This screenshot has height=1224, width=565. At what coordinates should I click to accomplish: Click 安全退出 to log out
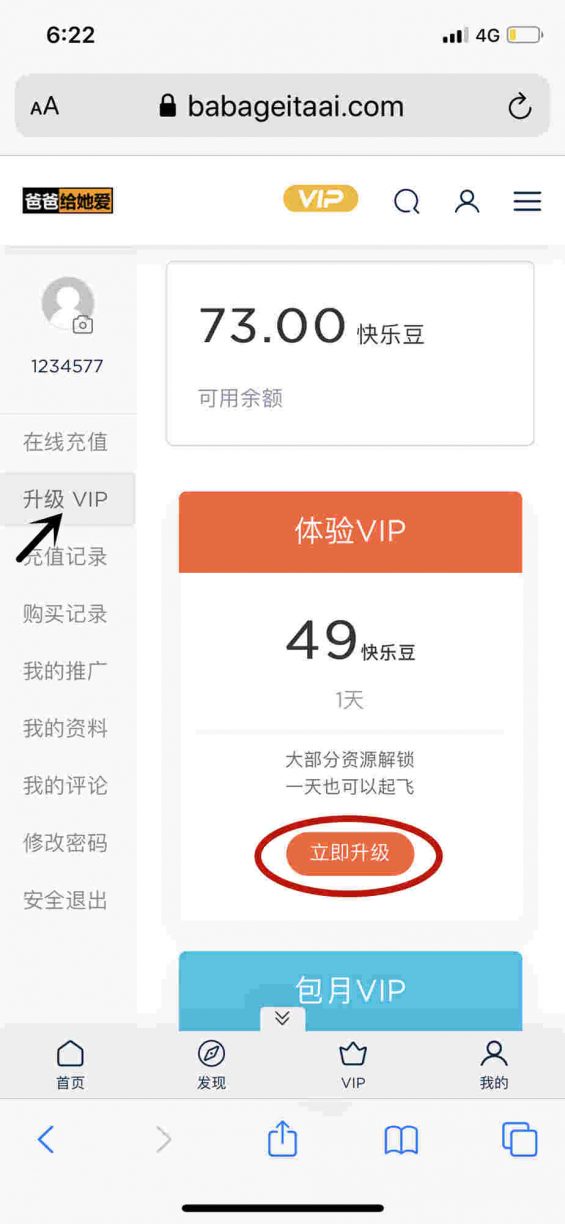(x=66, y=900)
